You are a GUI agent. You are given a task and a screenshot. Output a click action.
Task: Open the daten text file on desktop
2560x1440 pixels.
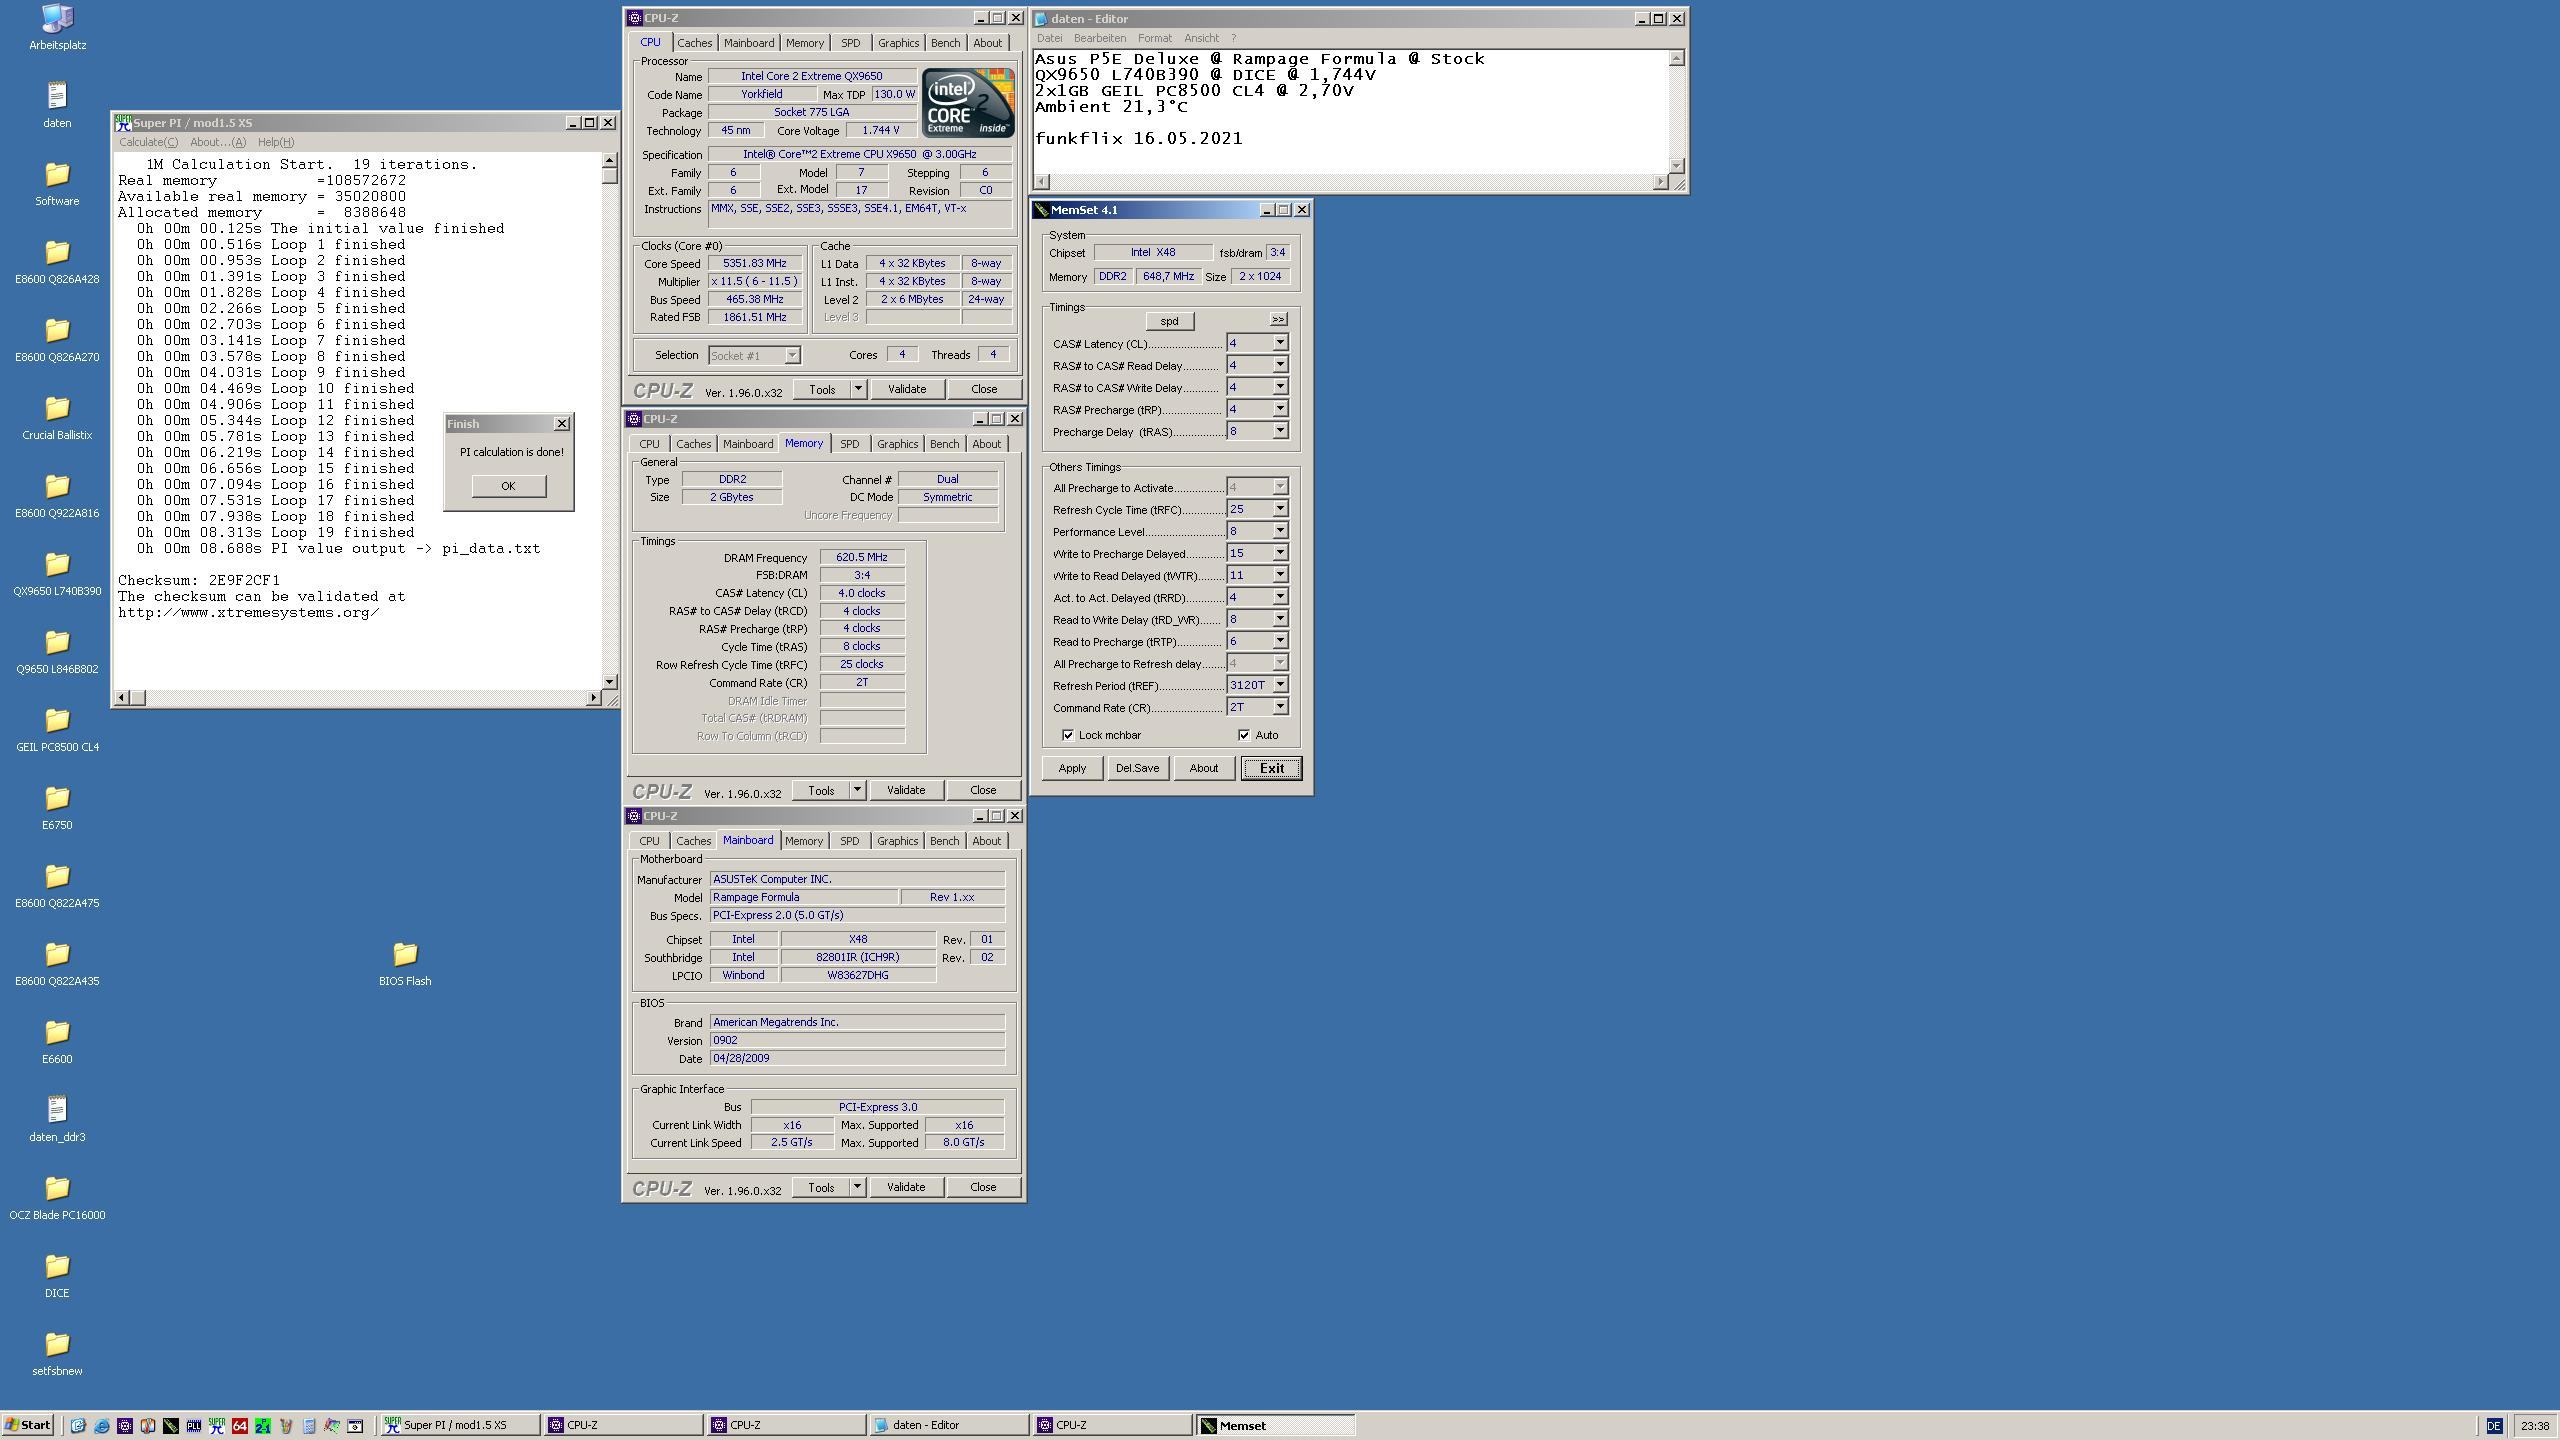point(57,105)
